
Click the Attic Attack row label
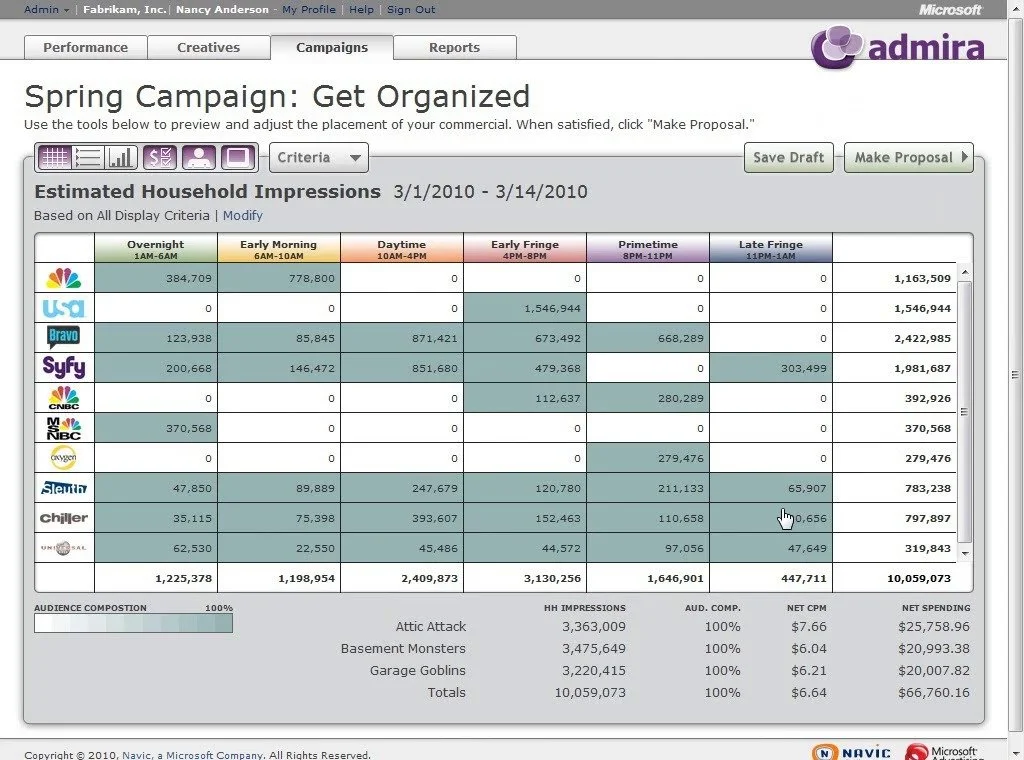[430, 626]
